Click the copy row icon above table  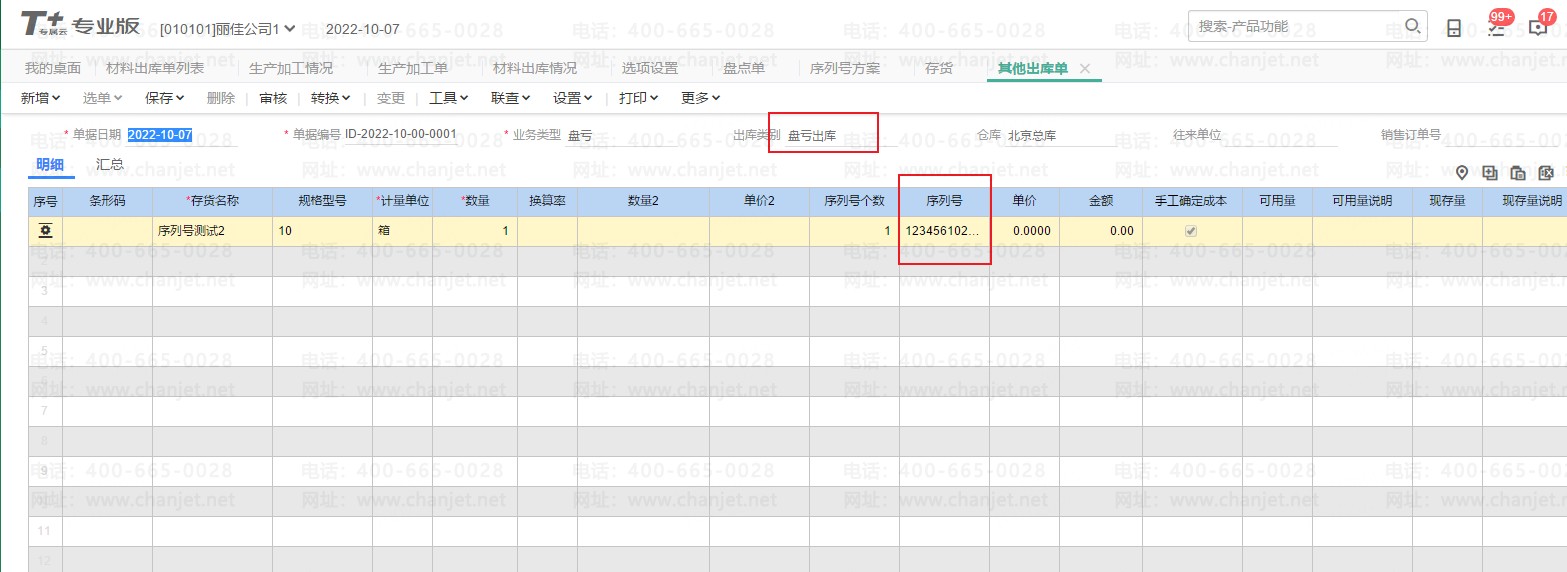[x=1518, y=173]
